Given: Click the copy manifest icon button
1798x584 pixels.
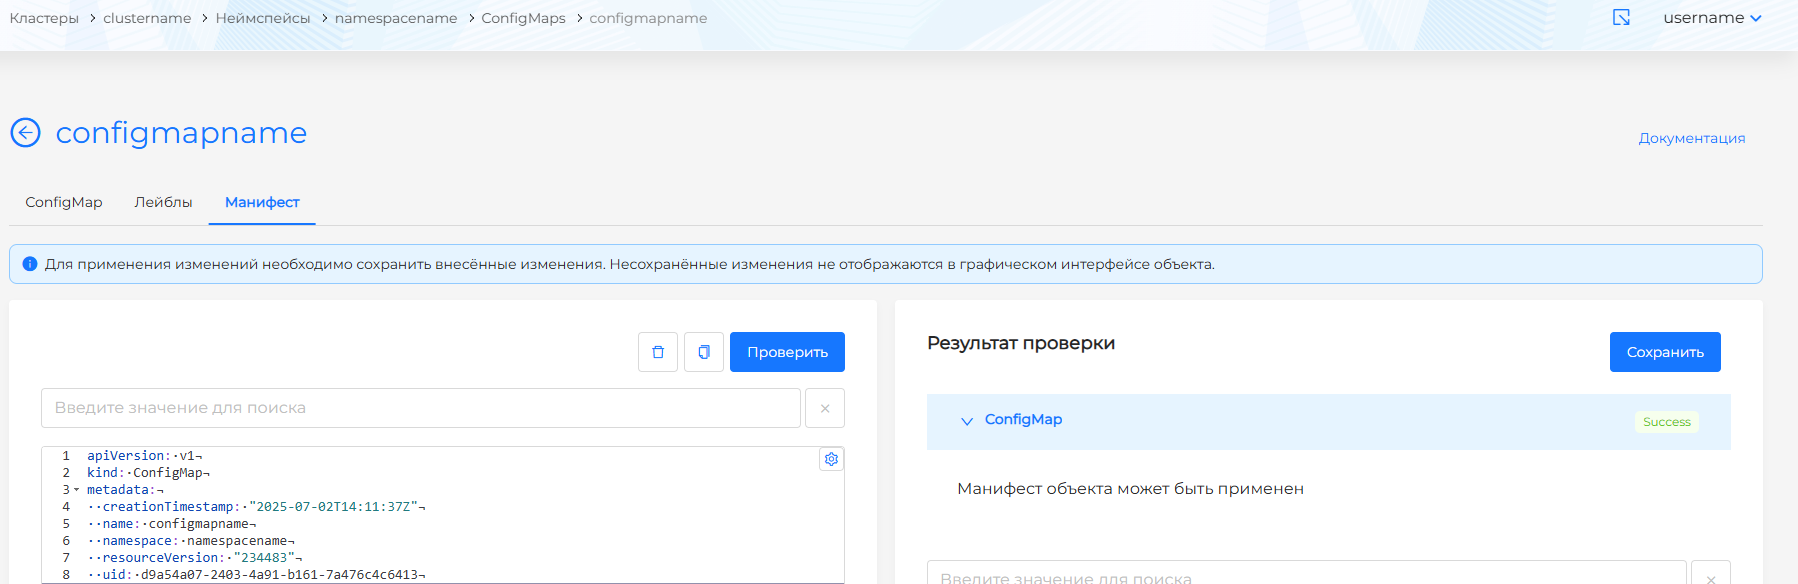Looking at the screenshot, I should coord(704,352).
